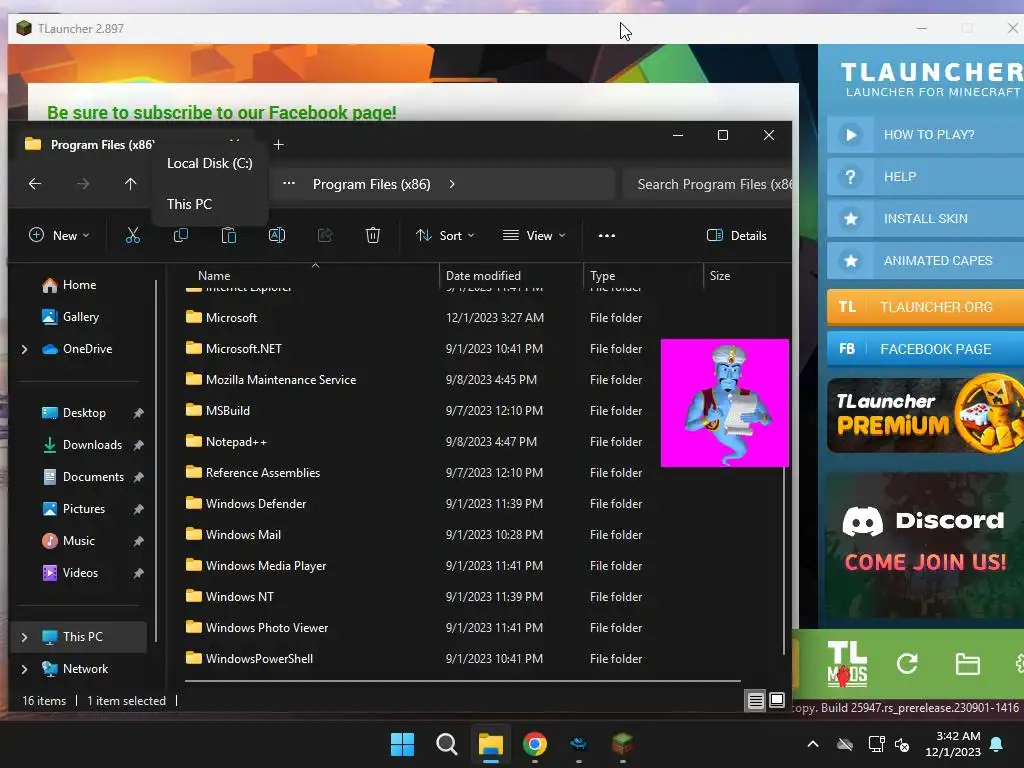Image resolution: width=1024 pixels, height=768 pixels.
Task: Click the file list horizontal scrollbar
Action: [462, 680]
